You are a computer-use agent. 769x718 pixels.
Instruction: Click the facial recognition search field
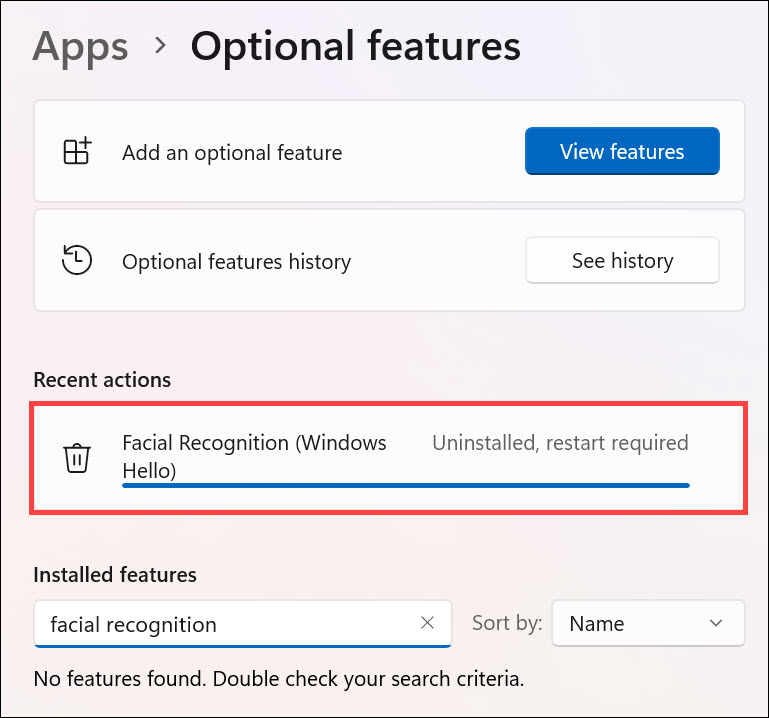click(x=230, y=624)
